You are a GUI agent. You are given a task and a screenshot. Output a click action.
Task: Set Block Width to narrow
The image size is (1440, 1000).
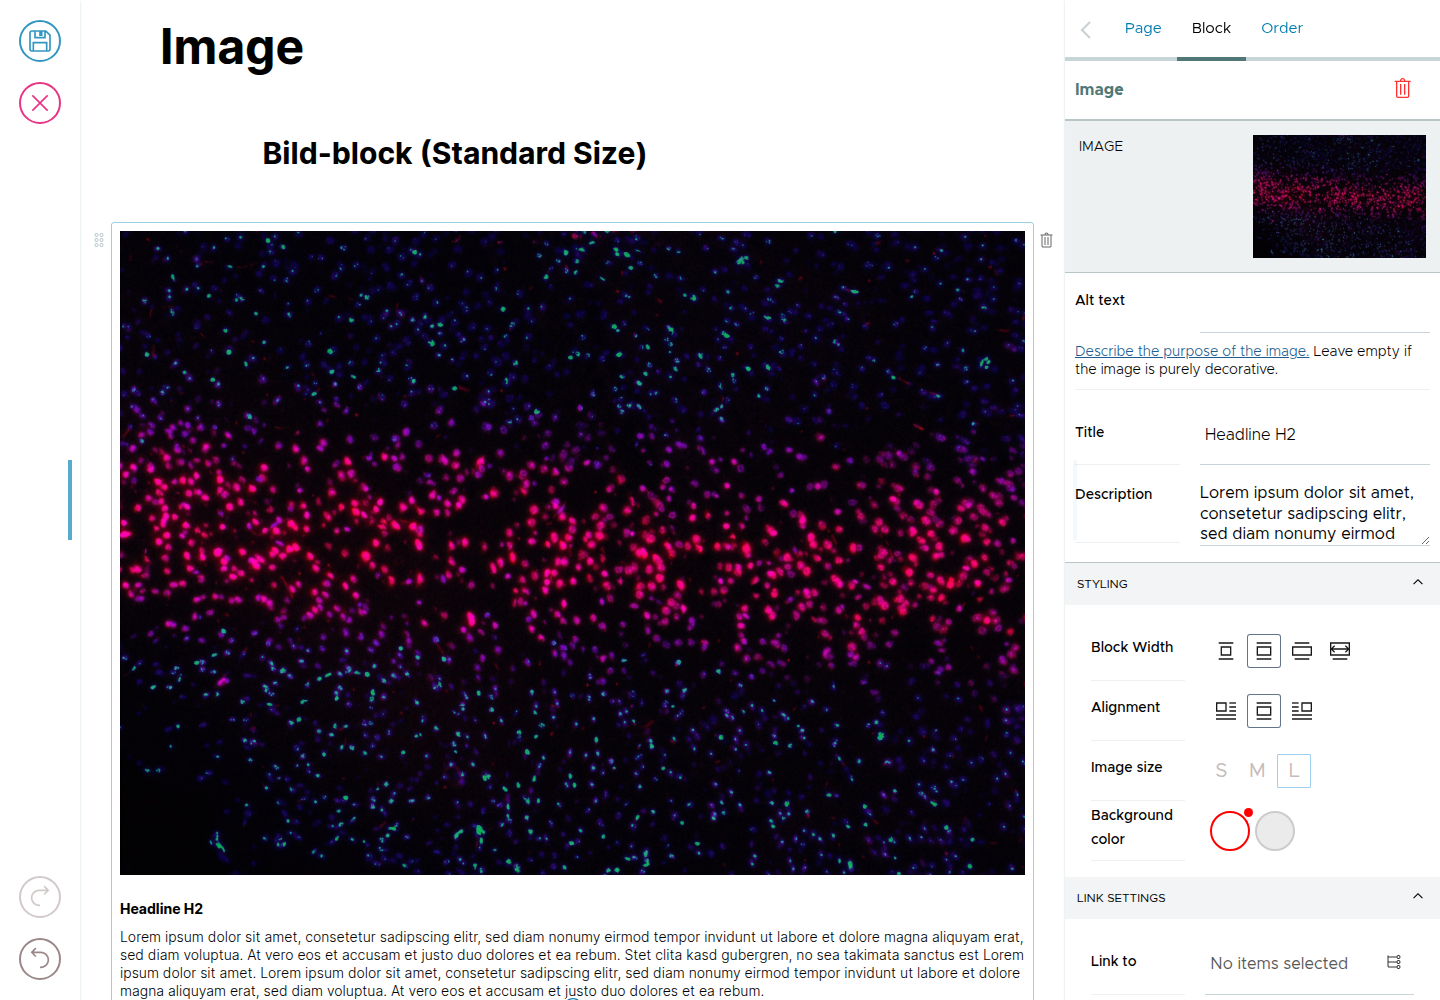pyautogui.click(x=1226, y=651)
